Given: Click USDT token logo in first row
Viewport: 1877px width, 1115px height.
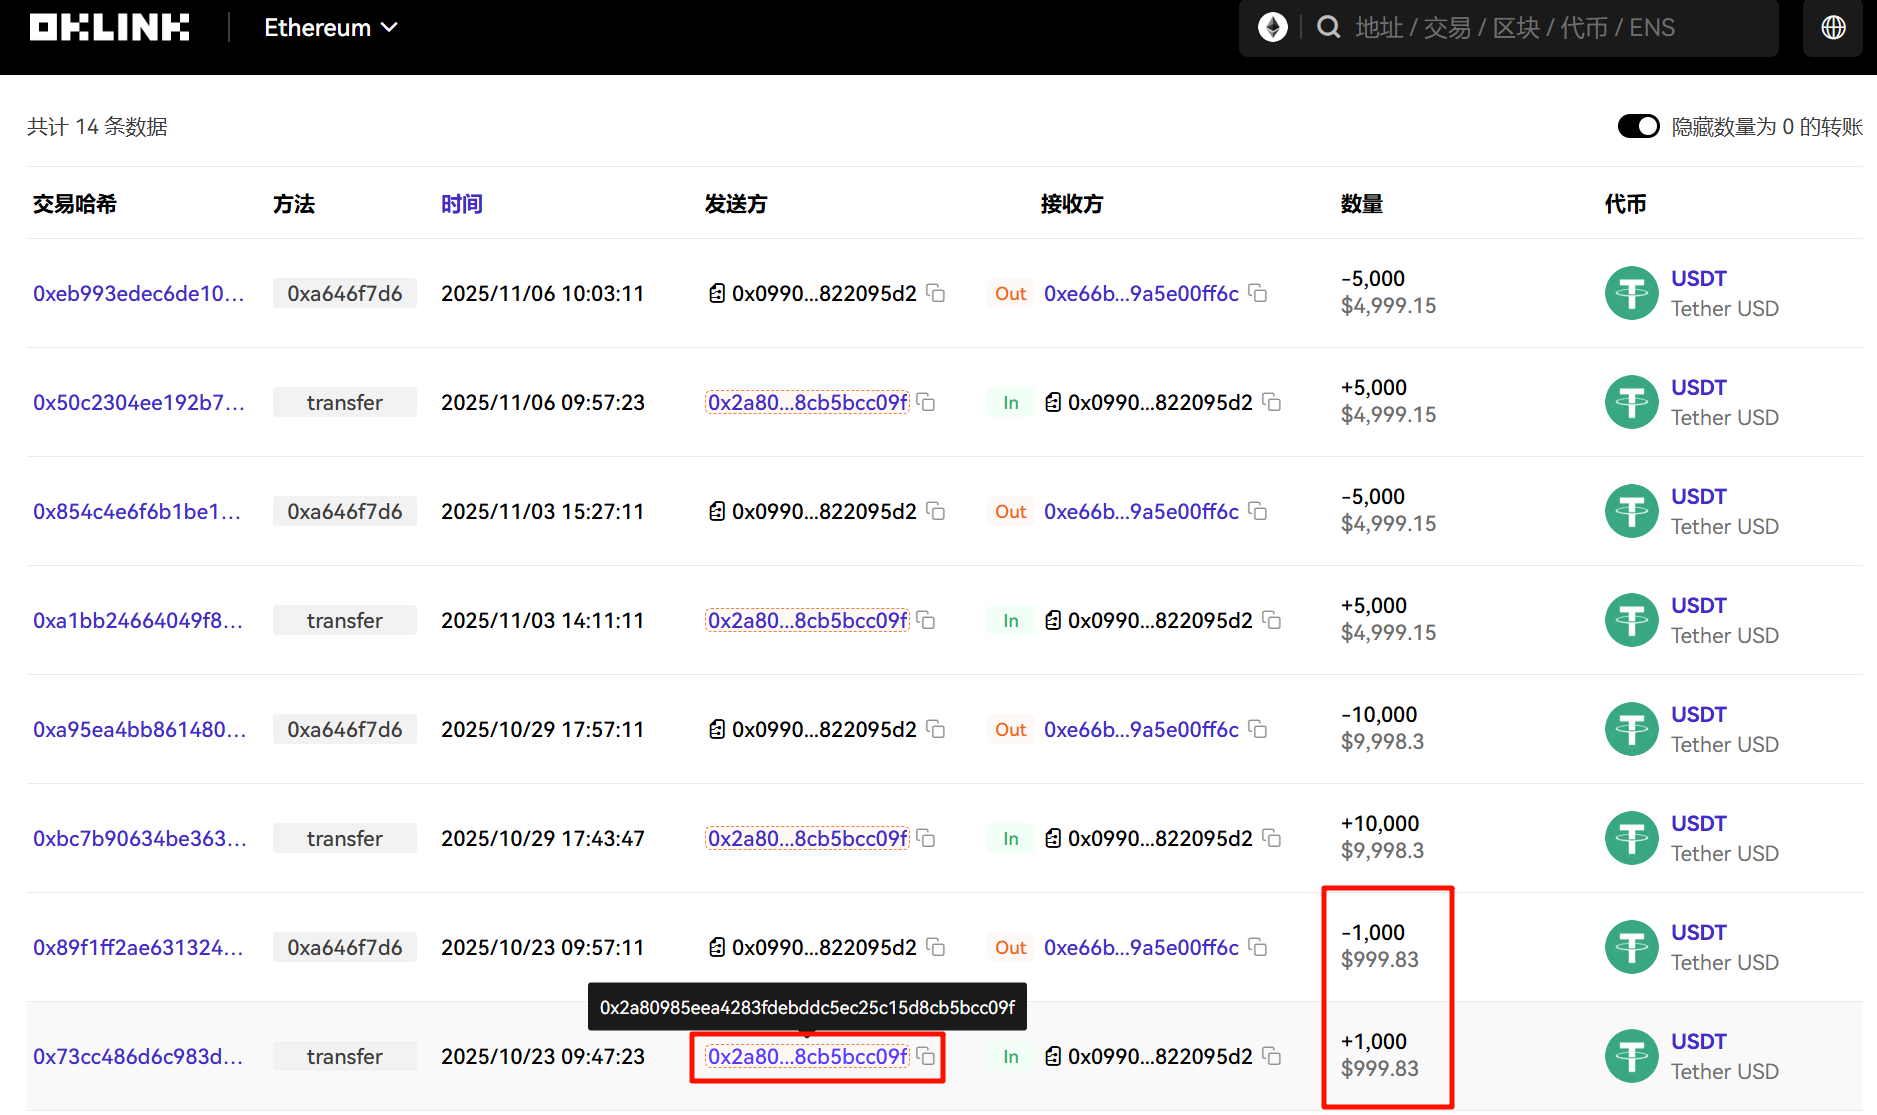Looking at the screenshot, I should coord(1631,293).
